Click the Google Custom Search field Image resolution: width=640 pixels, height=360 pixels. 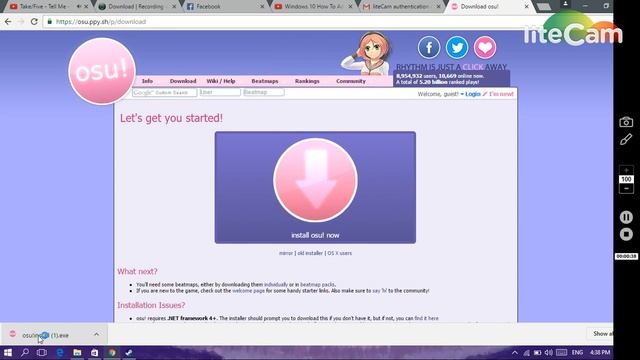pos(164,93)
